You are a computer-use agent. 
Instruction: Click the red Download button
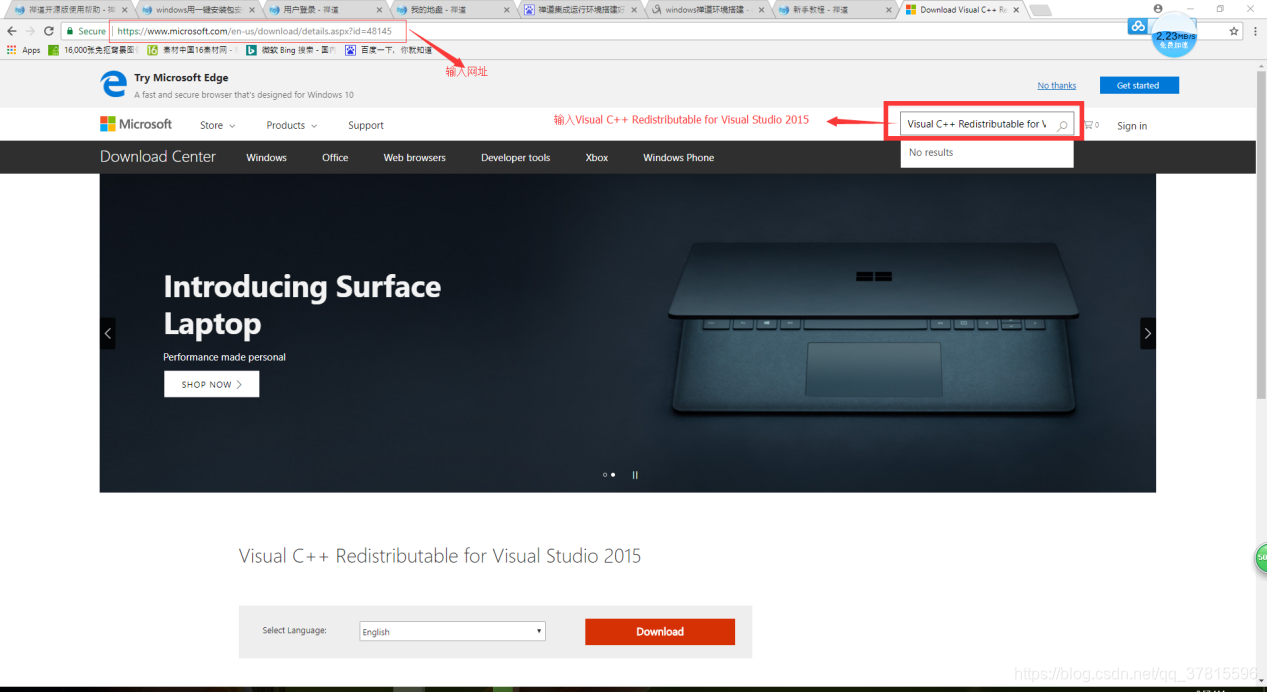[660, 631]
